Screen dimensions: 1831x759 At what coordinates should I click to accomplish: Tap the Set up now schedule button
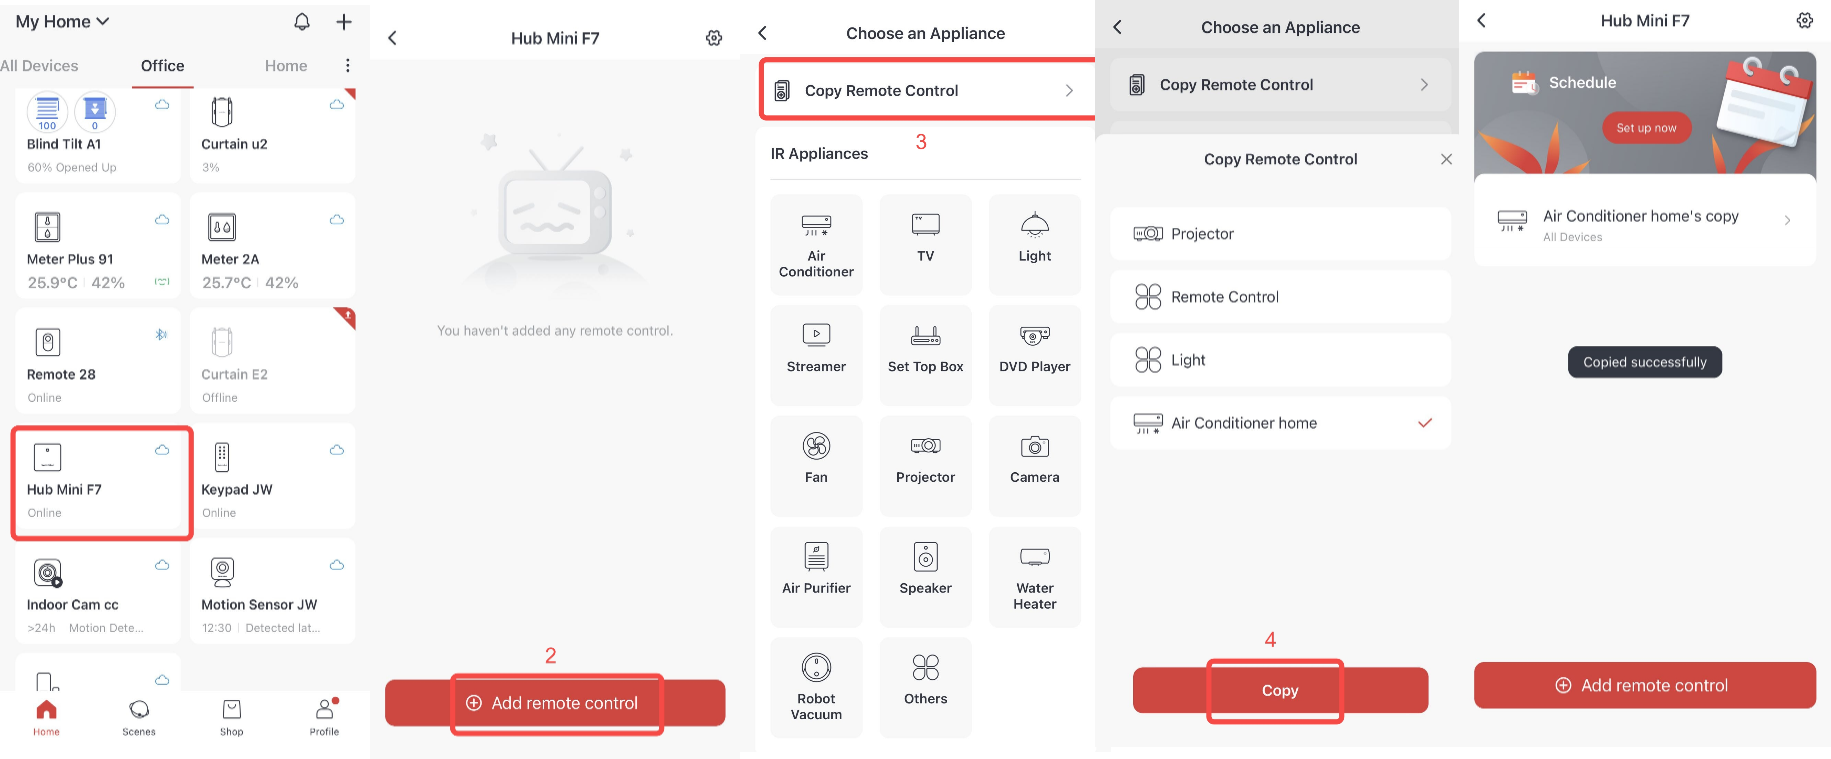pyautogui.click(x=1646, y=128)
